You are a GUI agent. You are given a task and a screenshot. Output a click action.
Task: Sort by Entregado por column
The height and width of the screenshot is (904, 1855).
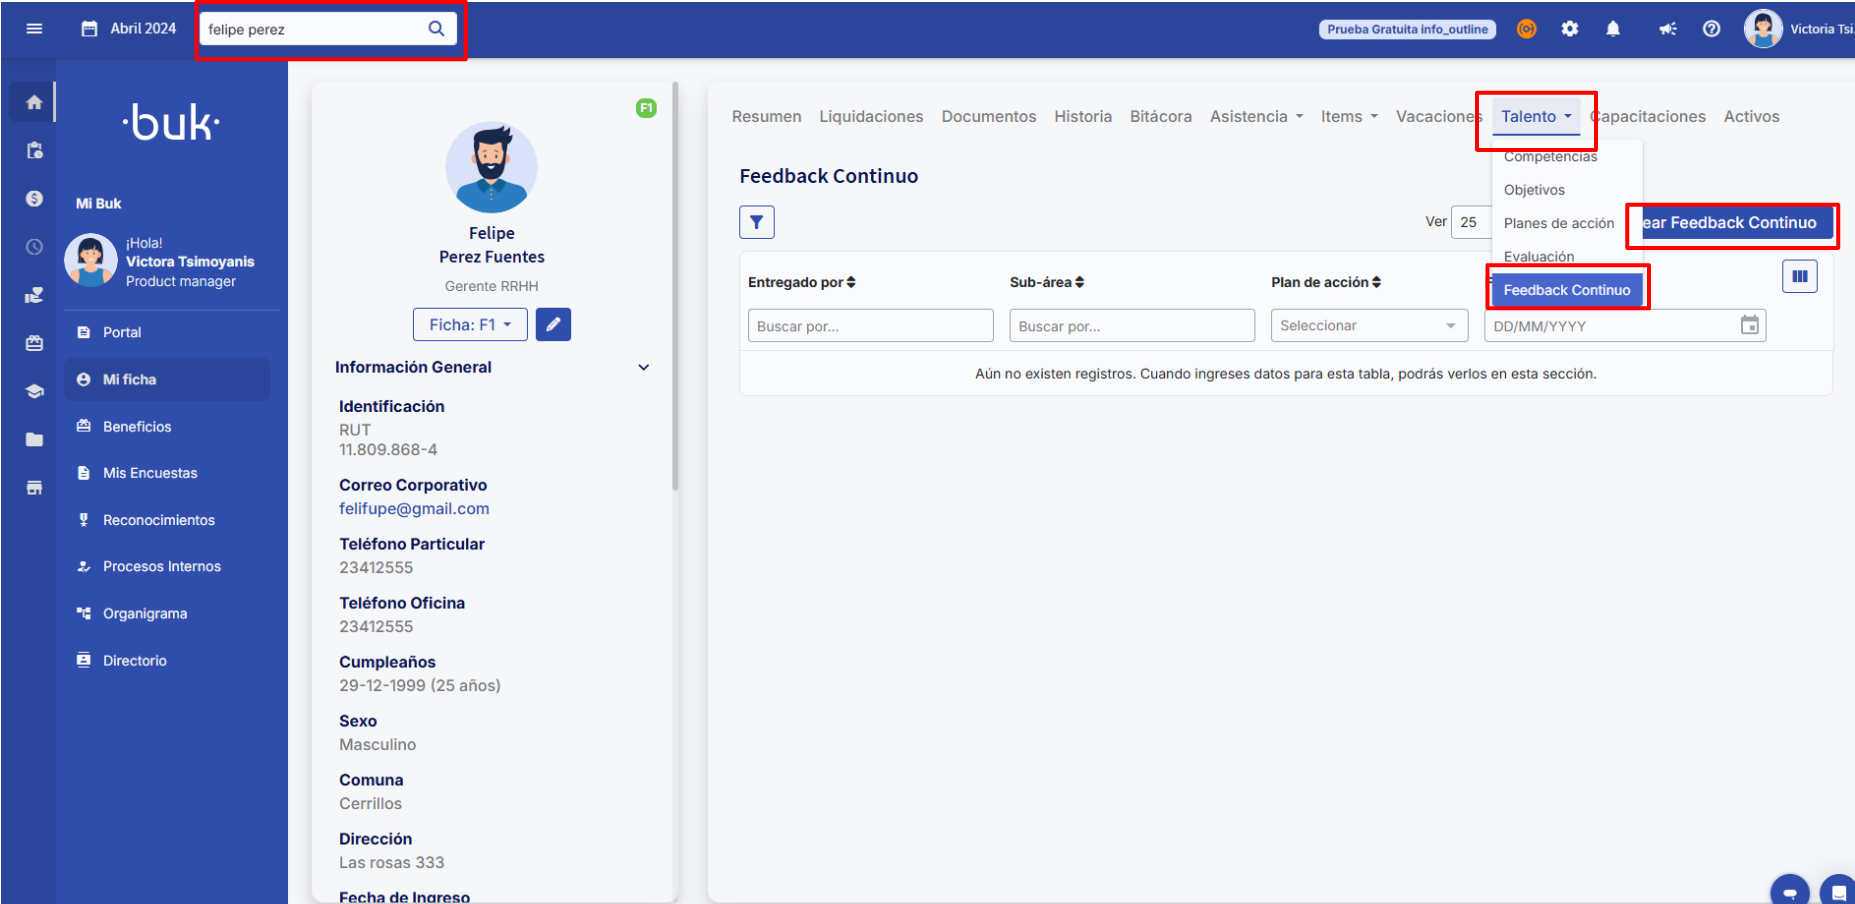tap(802, 282)
